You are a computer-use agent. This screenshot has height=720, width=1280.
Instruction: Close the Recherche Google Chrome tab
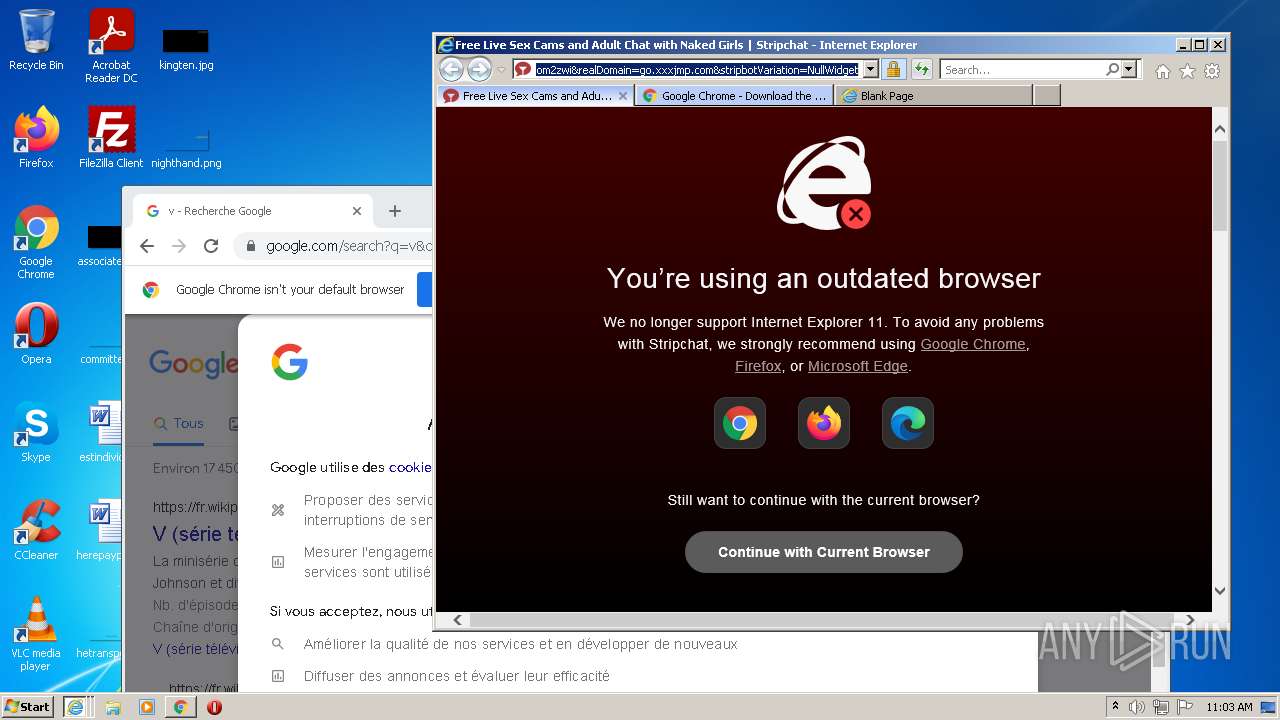click(357, 211)
